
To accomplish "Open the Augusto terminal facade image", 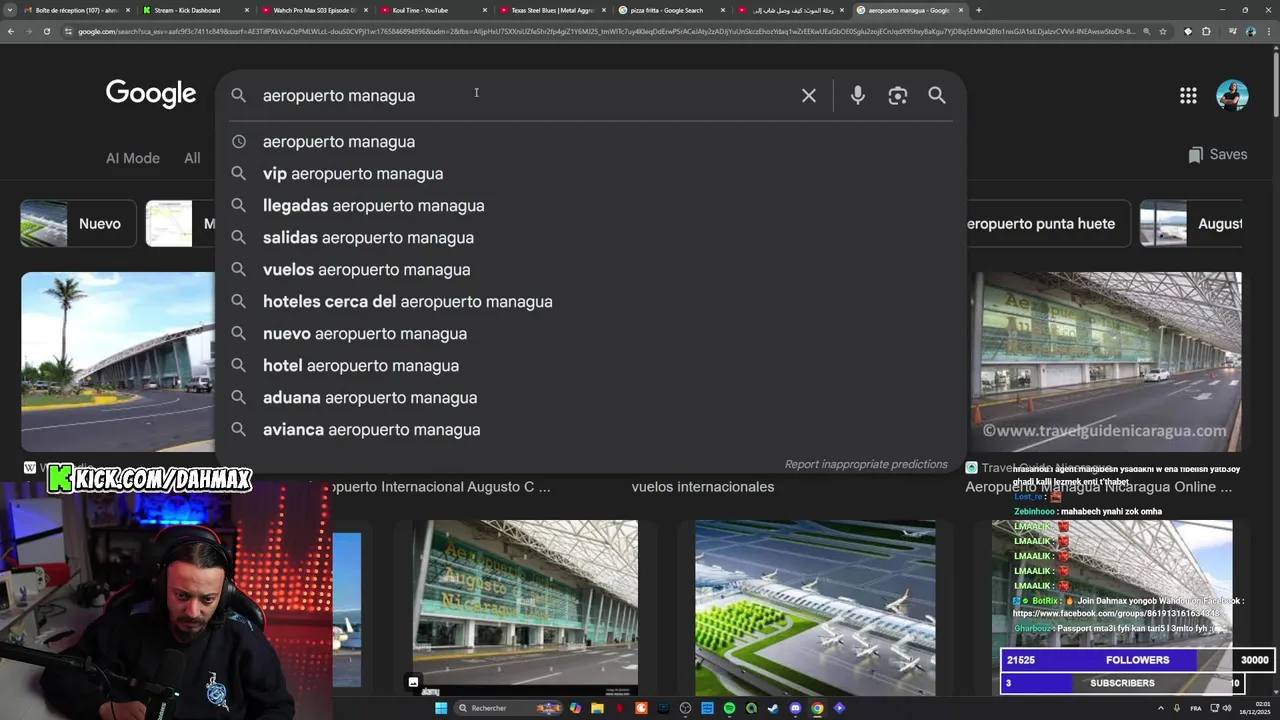I will pos(525,607).
